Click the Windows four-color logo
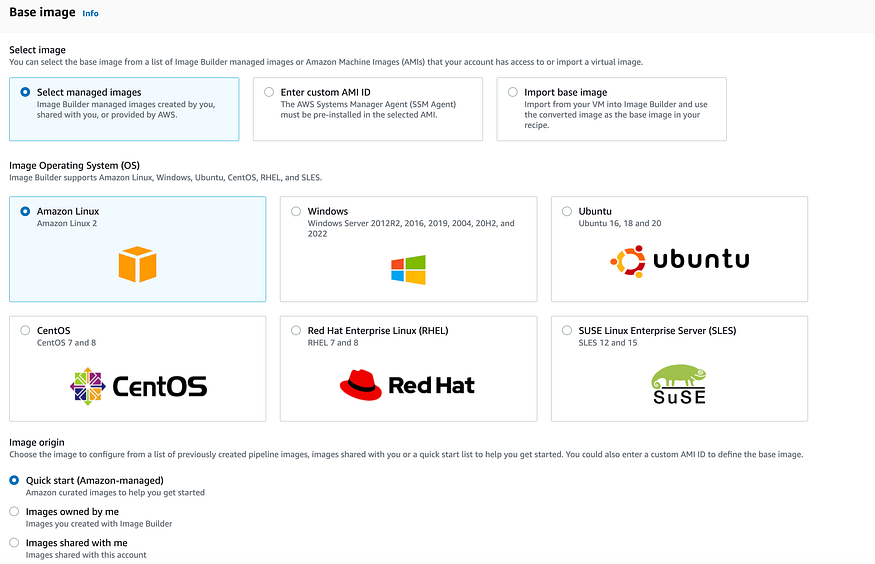 coord(408,270)
